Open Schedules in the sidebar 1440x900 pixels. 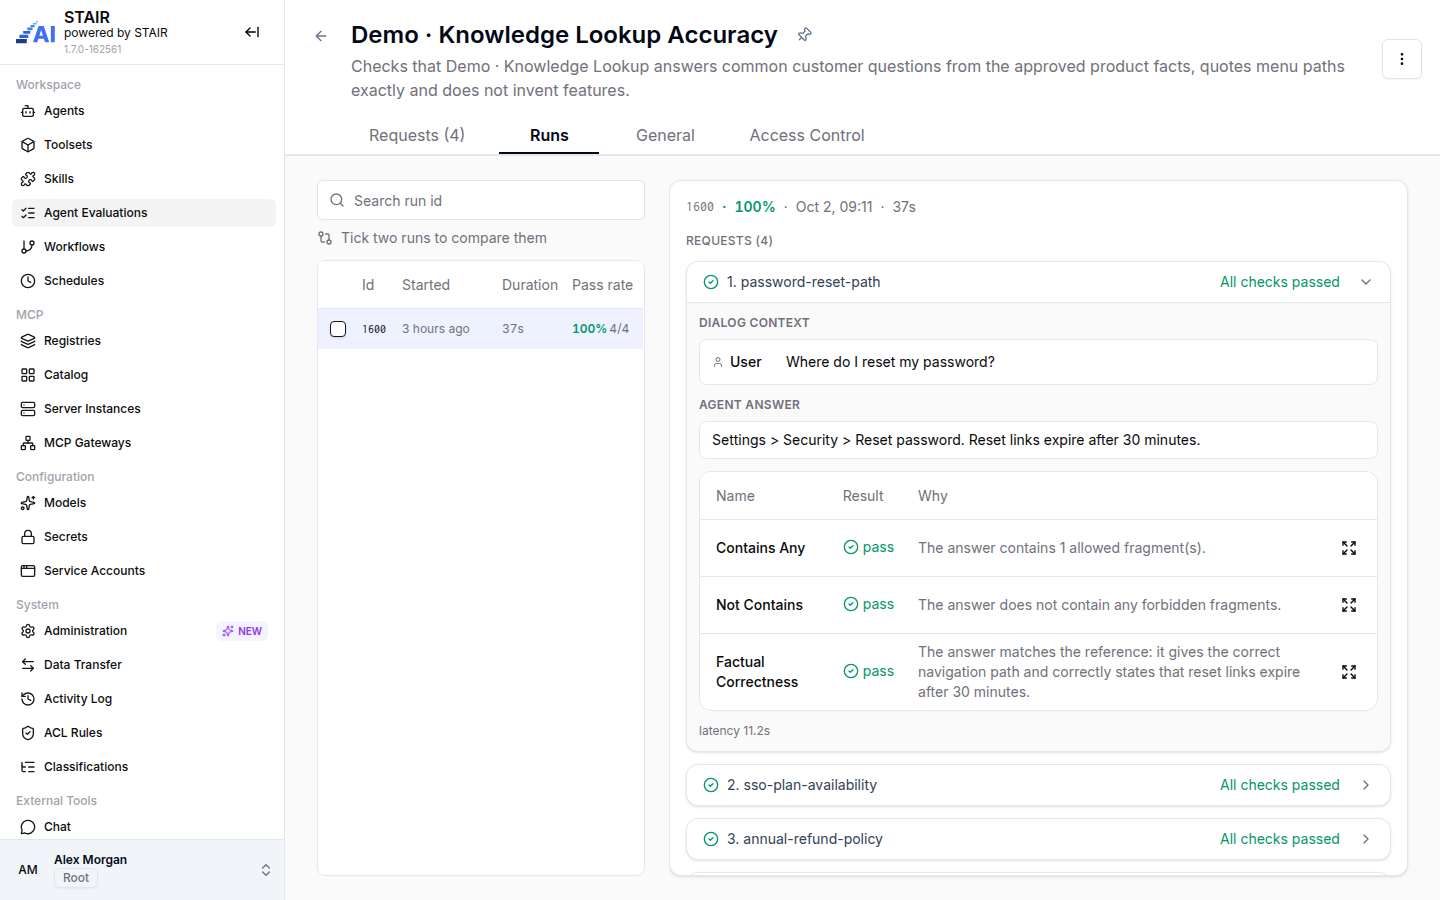[144, 281]
